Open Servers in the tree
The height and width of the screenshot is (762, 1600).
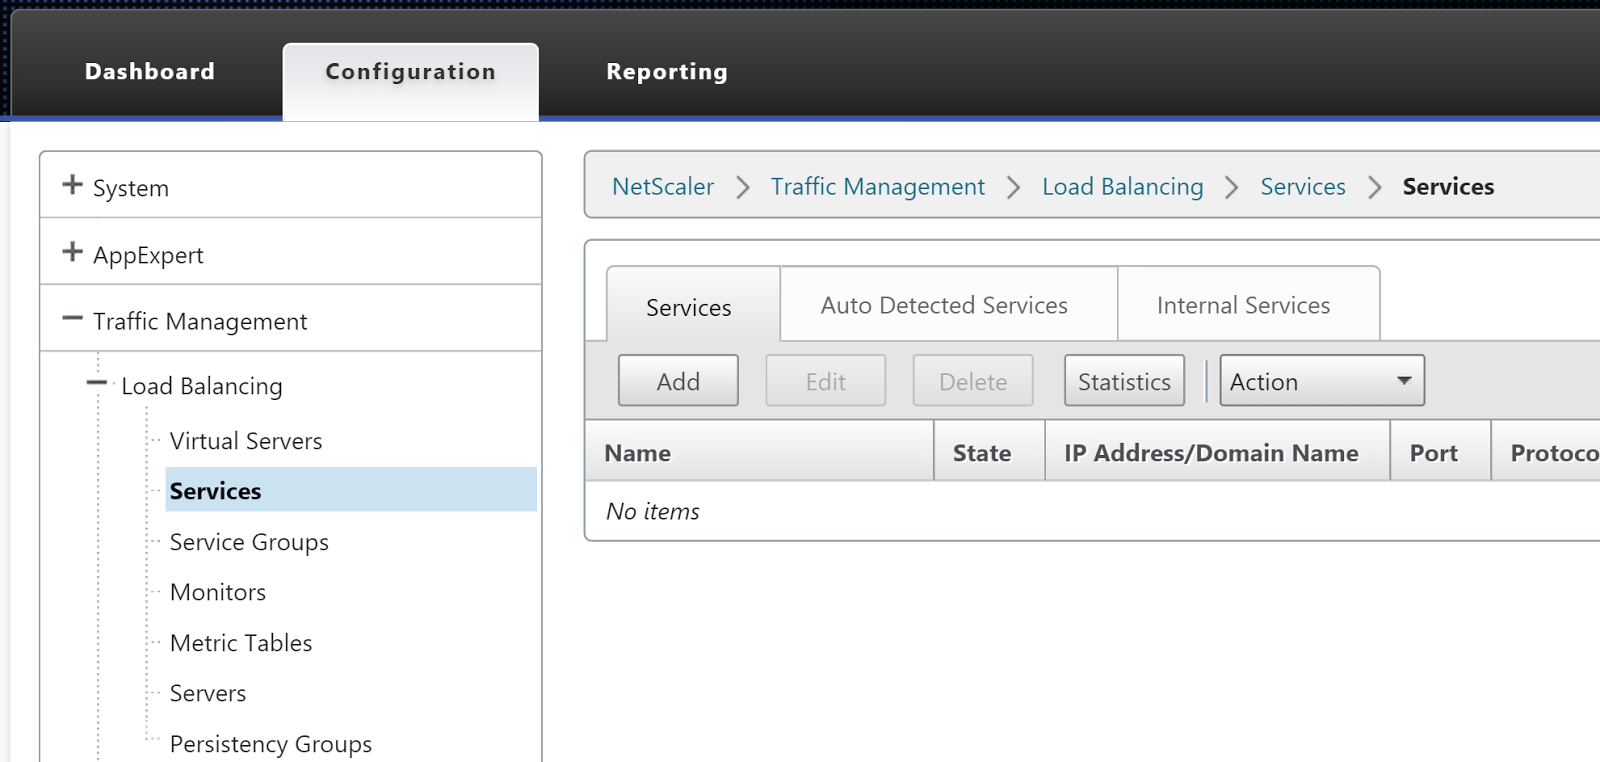pyautogui.click(x=208, y=693)
